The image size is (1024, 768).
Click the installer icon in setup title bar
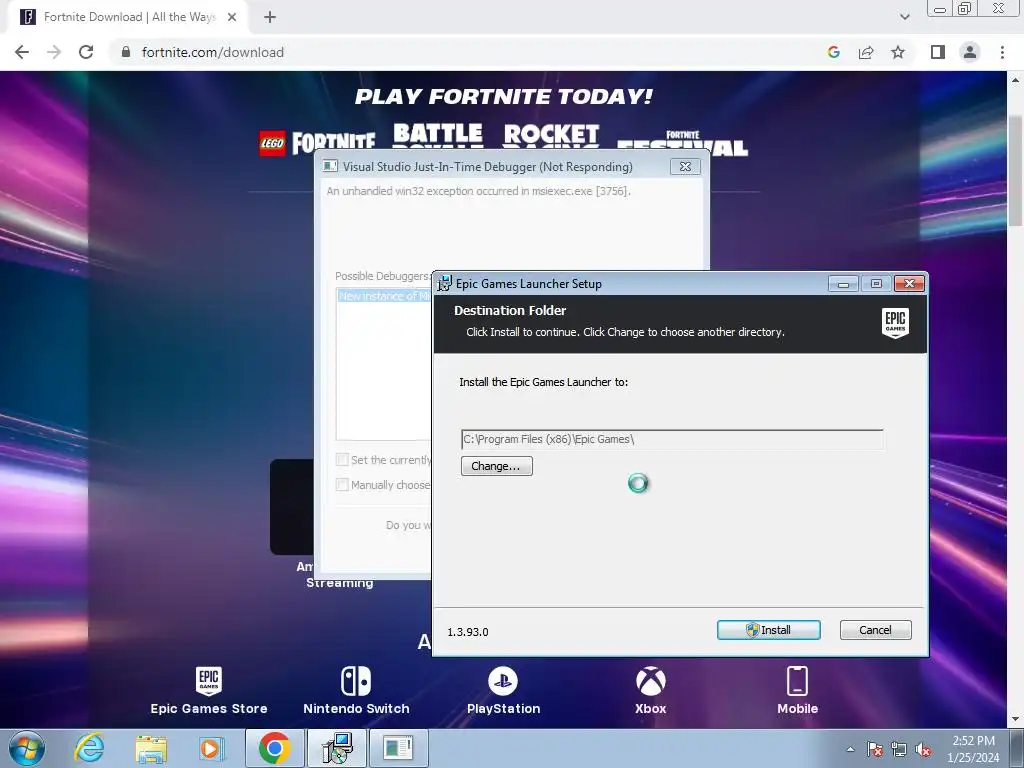coord(445,283)
